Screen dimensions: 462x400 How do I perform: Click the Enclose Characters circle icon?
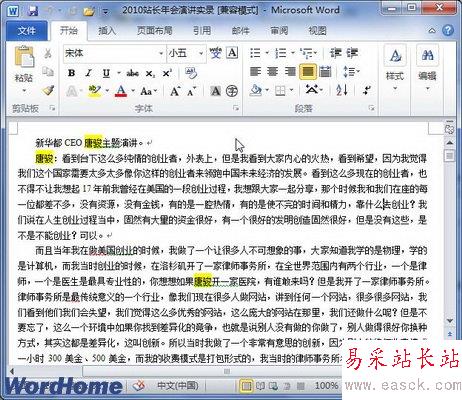232,91
